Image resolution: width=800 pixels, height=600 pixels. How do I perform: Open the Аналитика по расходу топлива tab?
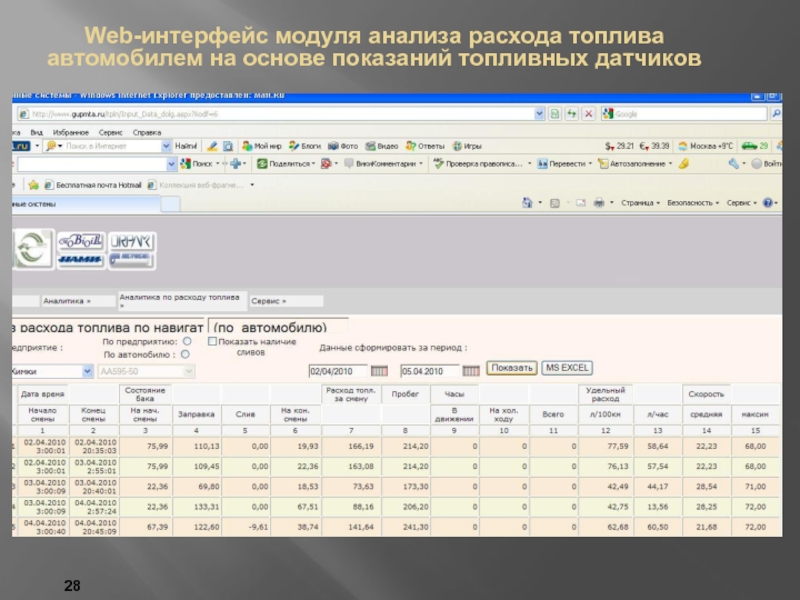click(181, 299)
